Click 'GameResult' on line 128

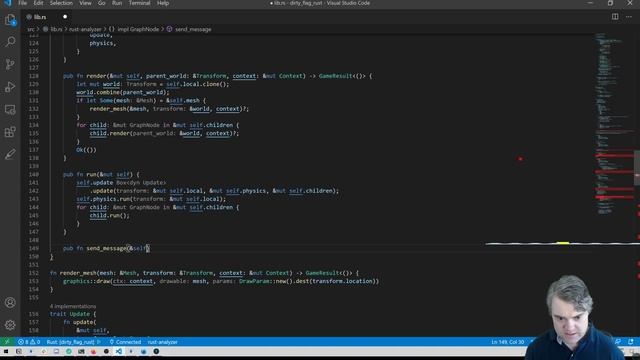coord(336,76)
